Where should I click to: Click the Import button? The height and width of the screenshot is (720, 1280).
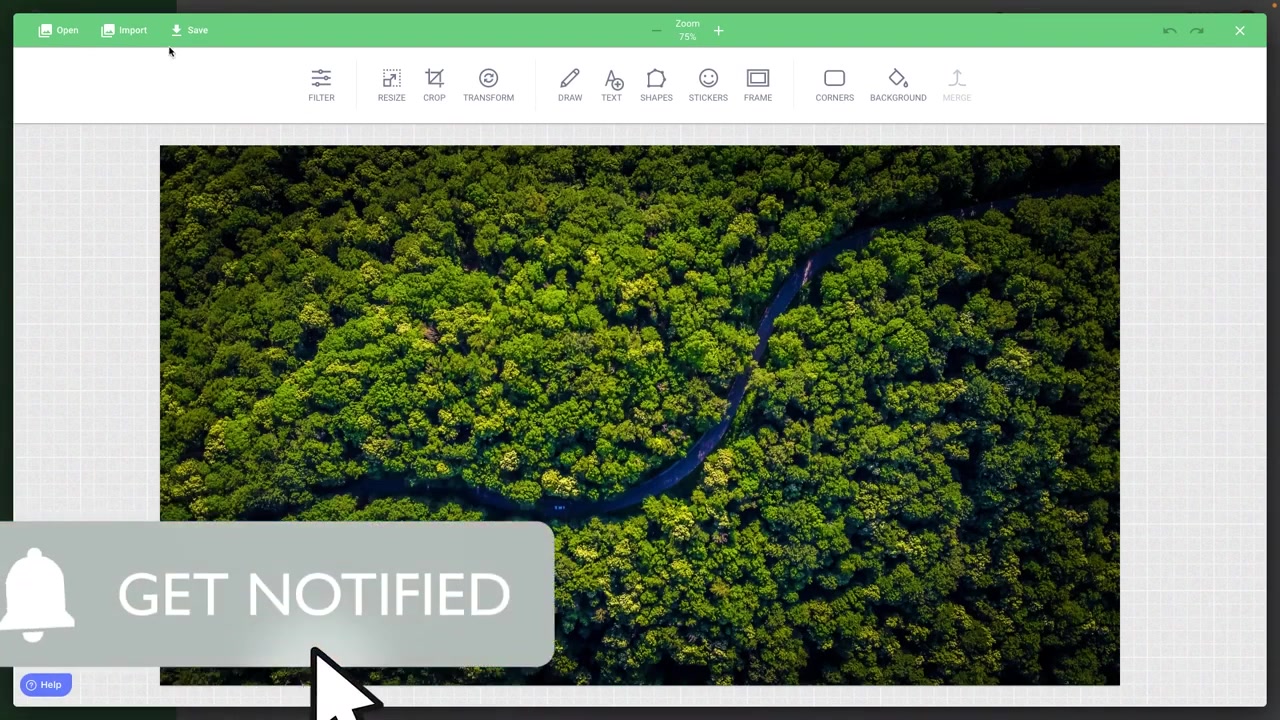click(x=124, y=30)
